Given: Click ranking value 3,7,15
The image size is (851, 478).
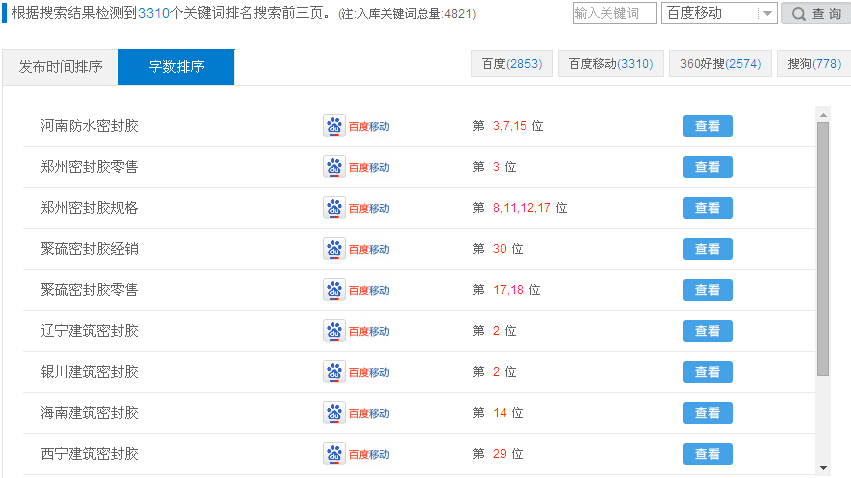Looking at the screenshot, I should [x=510, y=126].
